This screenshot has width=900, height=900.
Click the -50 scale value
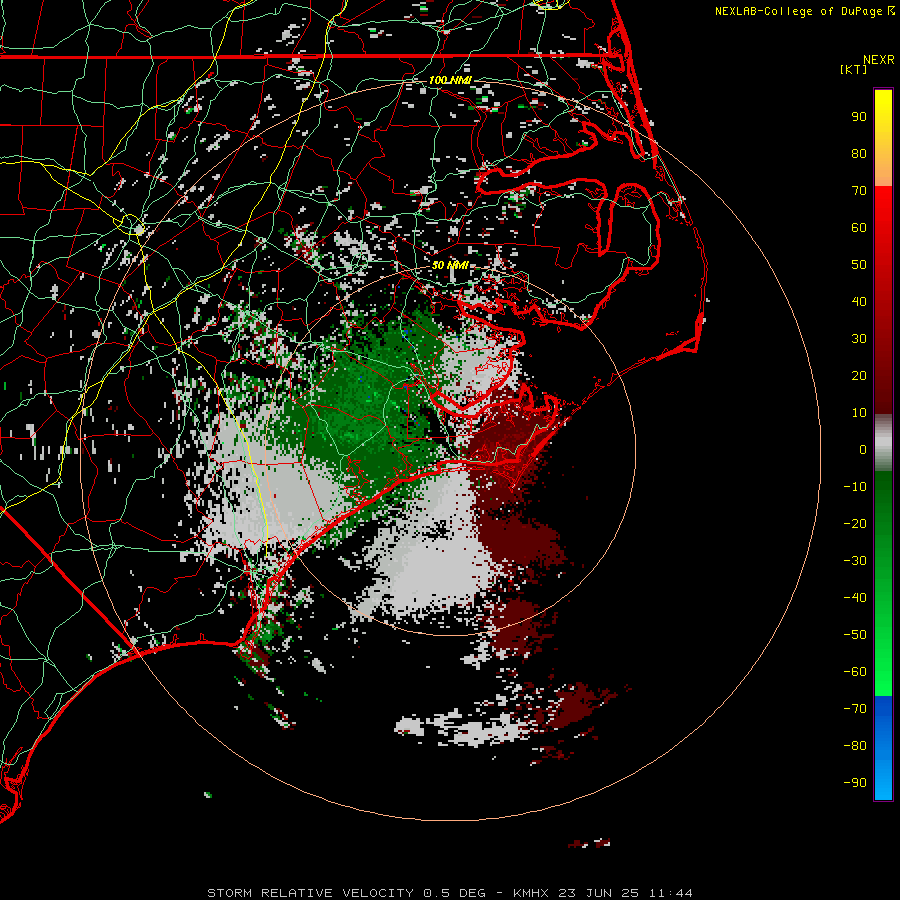coord(855,635)
